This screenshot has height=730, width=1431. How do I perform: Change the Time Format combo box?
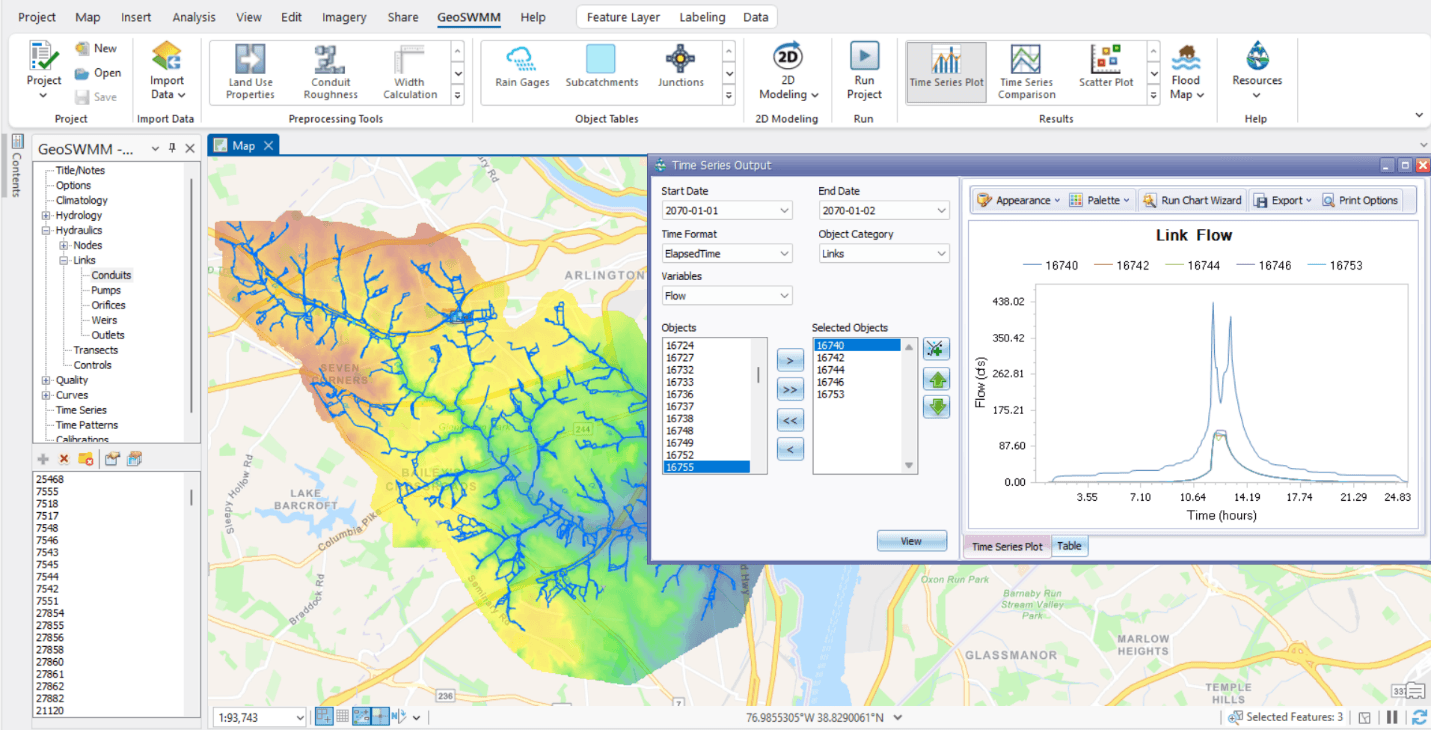[x=726, y=253]
